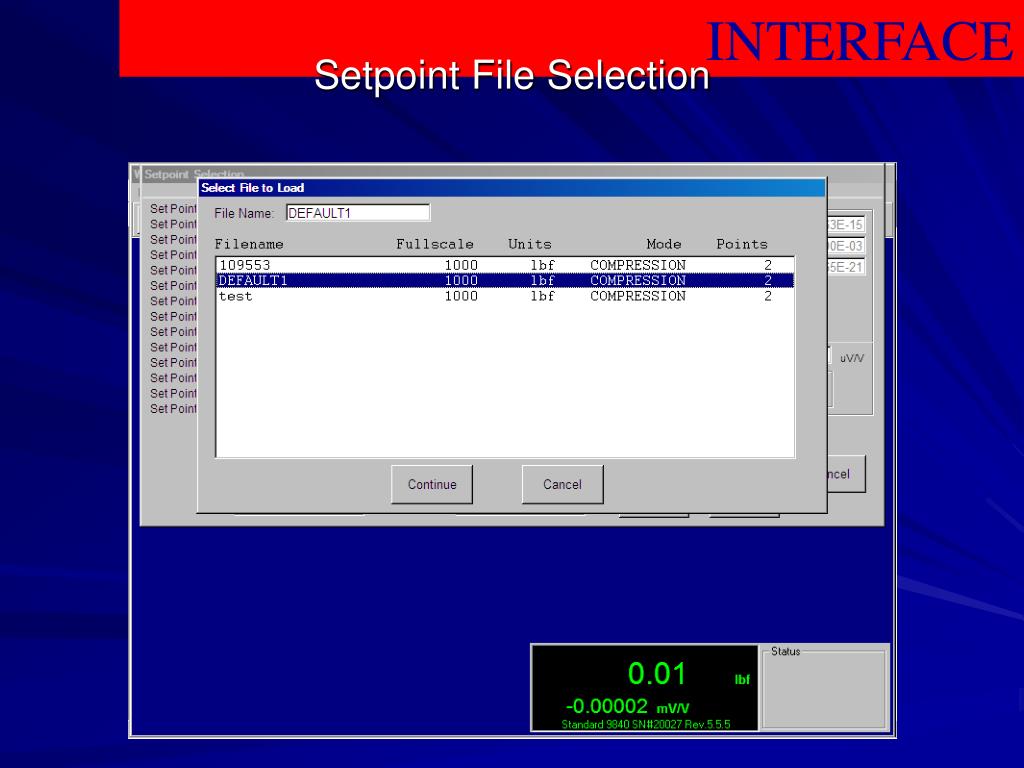Viewport: 1024px width, 768px height.
Task: Click the File Name label
Action: tap(244, 214)
